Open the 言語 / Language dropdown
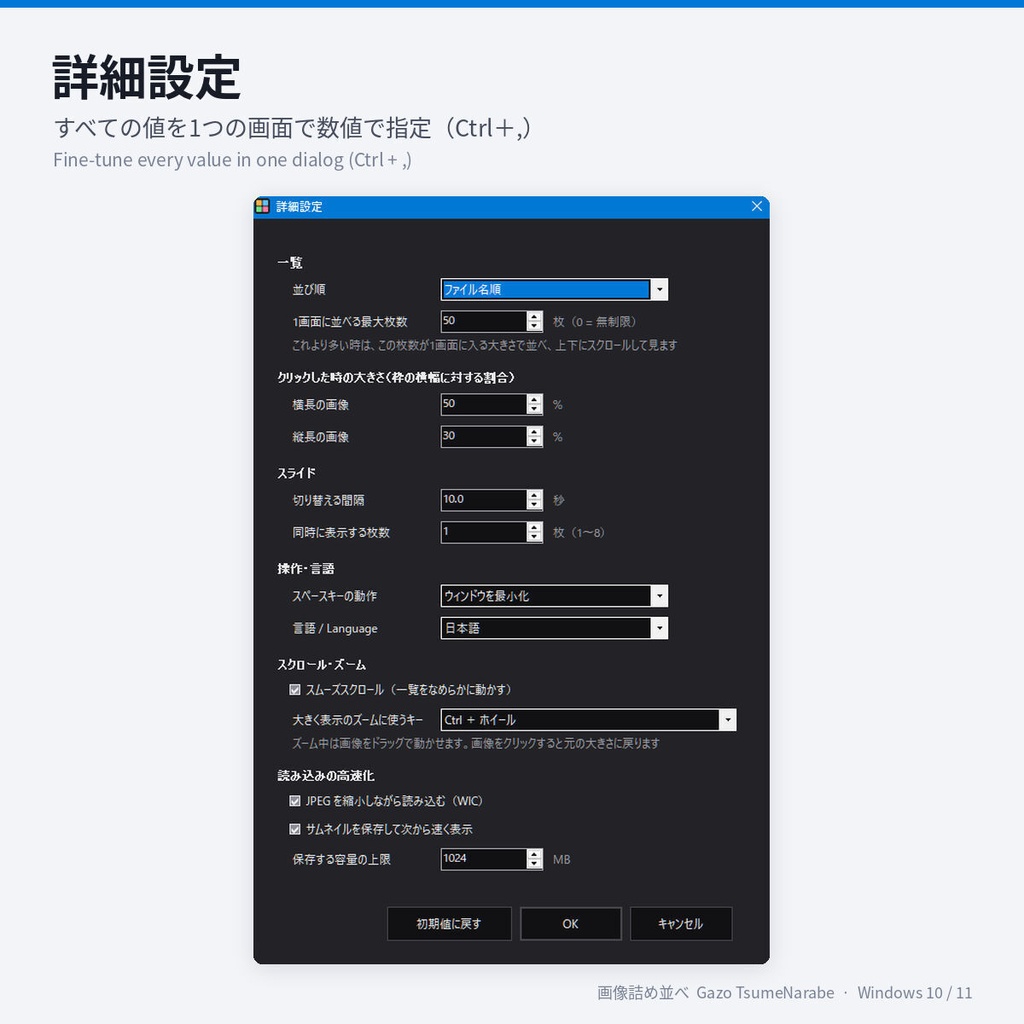Screen dimensions: 1024x1024 point(554,628)
